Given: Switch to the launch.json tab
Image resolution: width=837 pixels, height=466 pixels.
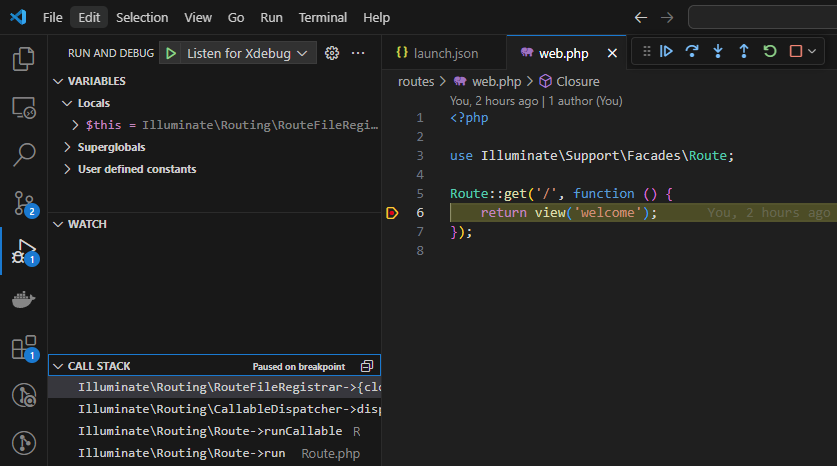Looking at the screenshot, I should pyautogui.click(x=440, y=53).
